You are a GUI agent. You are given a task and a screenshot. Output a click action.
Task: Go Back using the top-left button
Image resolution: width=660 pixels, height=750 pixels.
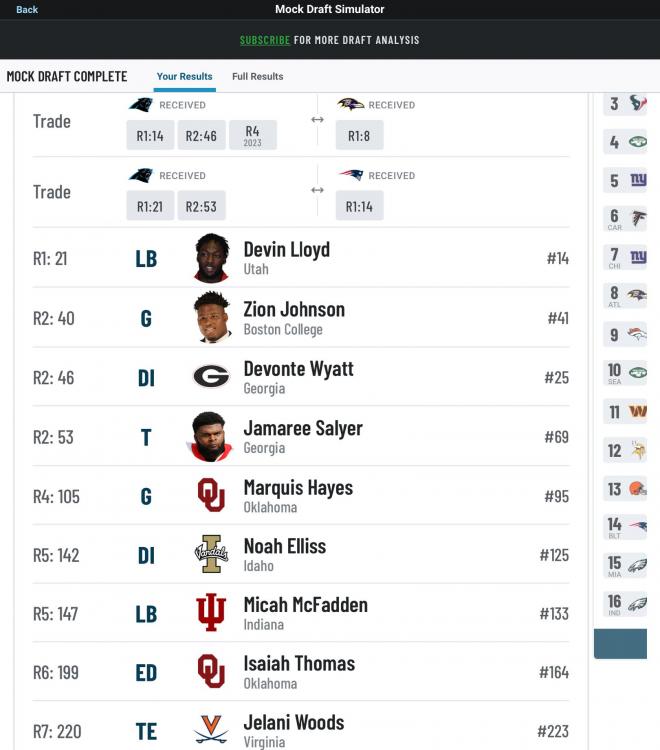[x=27, y=9]
